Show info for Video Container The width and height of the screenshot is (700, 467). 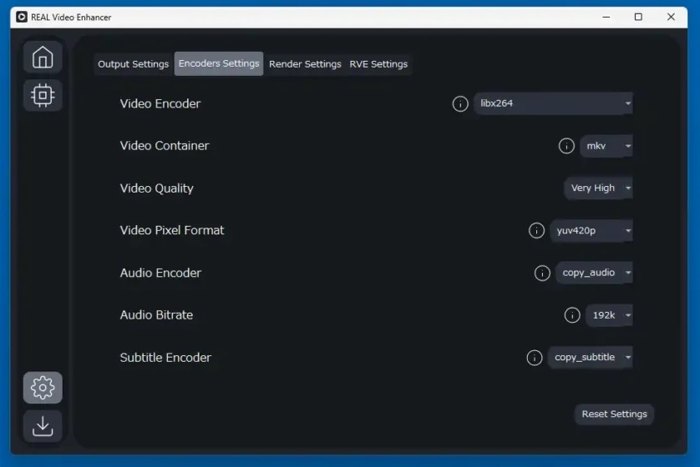(x=567, y=146)
